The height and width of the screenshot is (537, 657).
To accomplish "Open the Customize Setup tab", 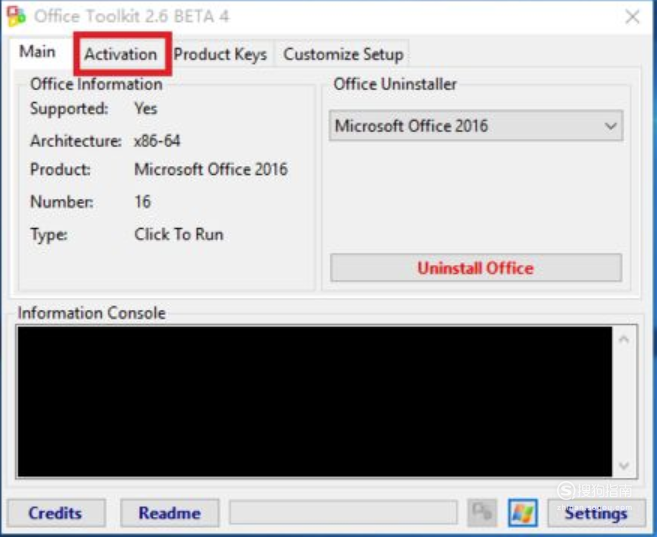I will [343, 54].
